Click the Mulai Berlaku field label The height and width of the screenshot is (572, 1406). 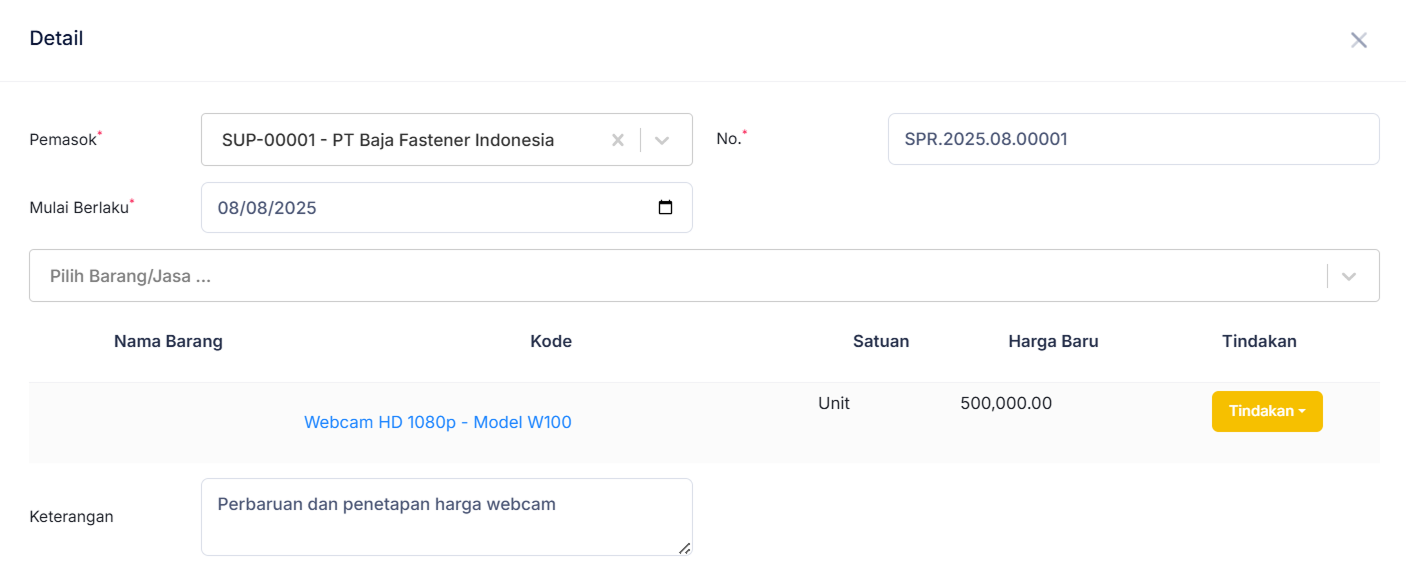click(x=82, y=207)
